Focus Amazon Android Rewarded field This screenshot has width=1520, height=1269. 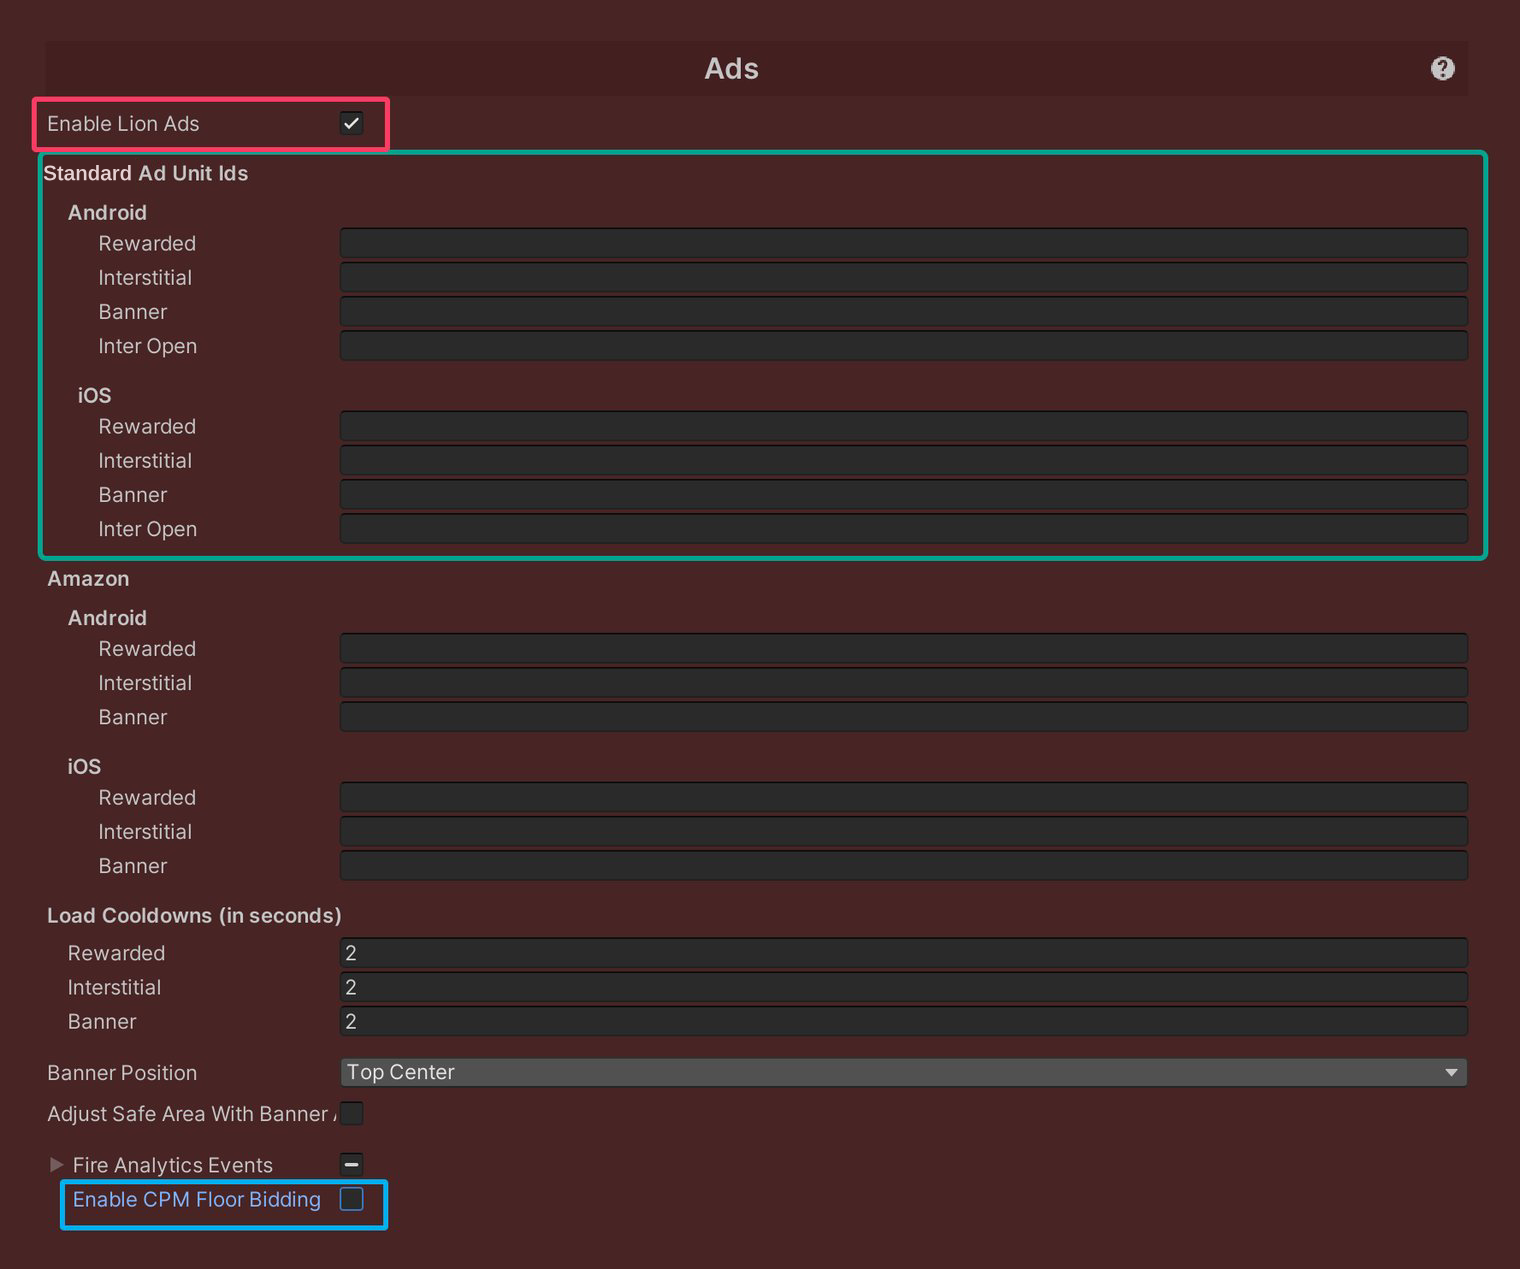(902, 649)
